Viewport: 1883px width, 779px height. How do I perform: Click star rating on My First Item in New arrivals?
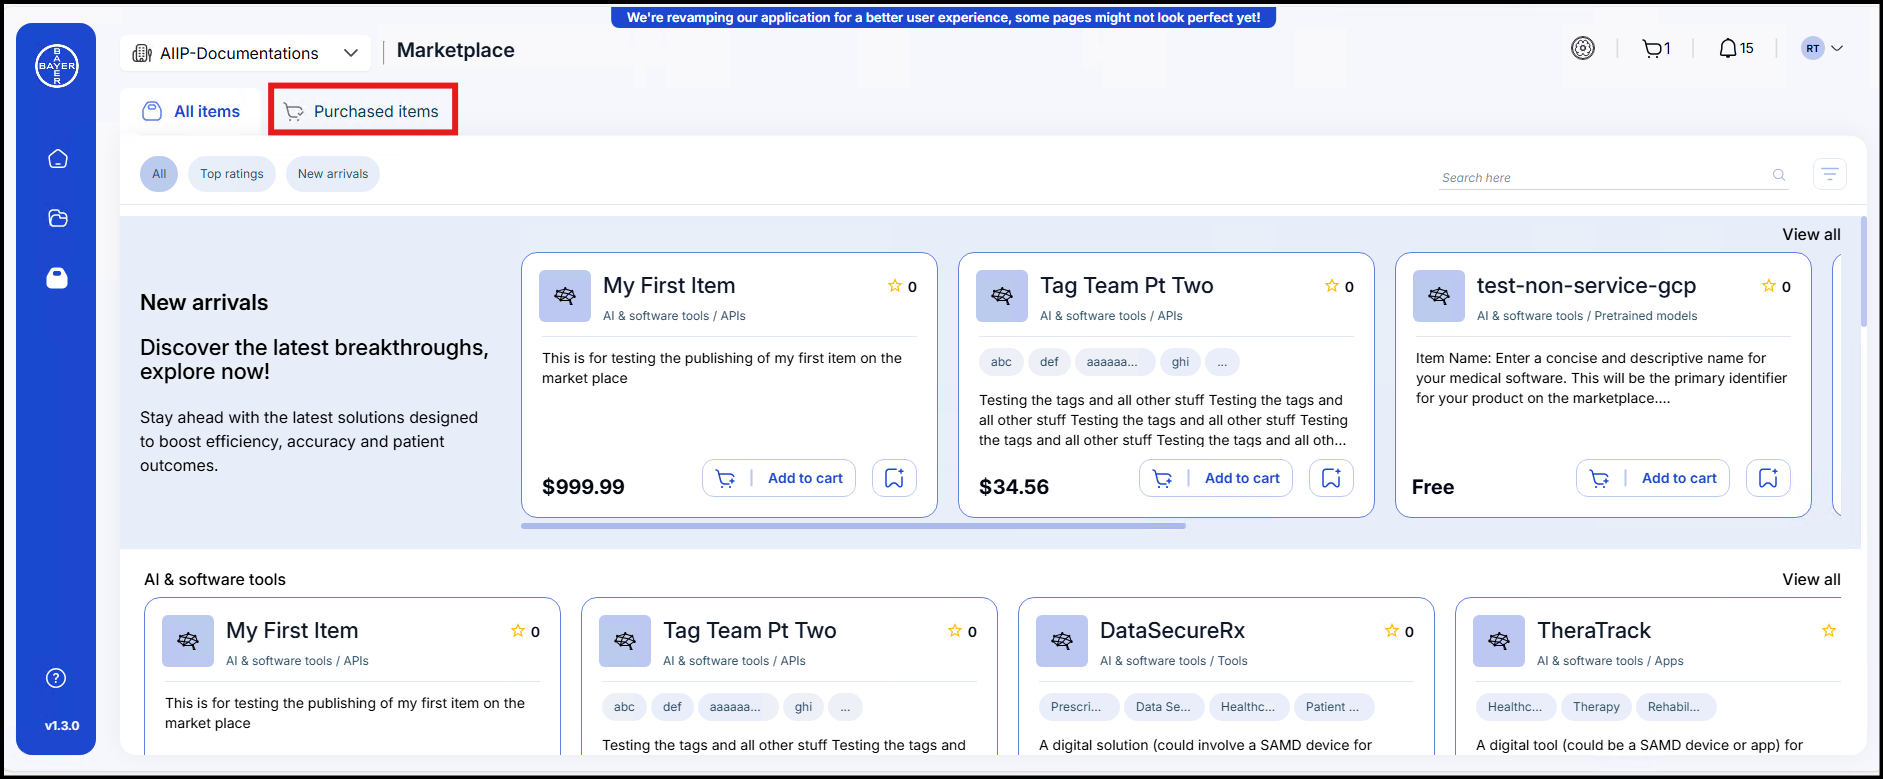tap(895, 286)
